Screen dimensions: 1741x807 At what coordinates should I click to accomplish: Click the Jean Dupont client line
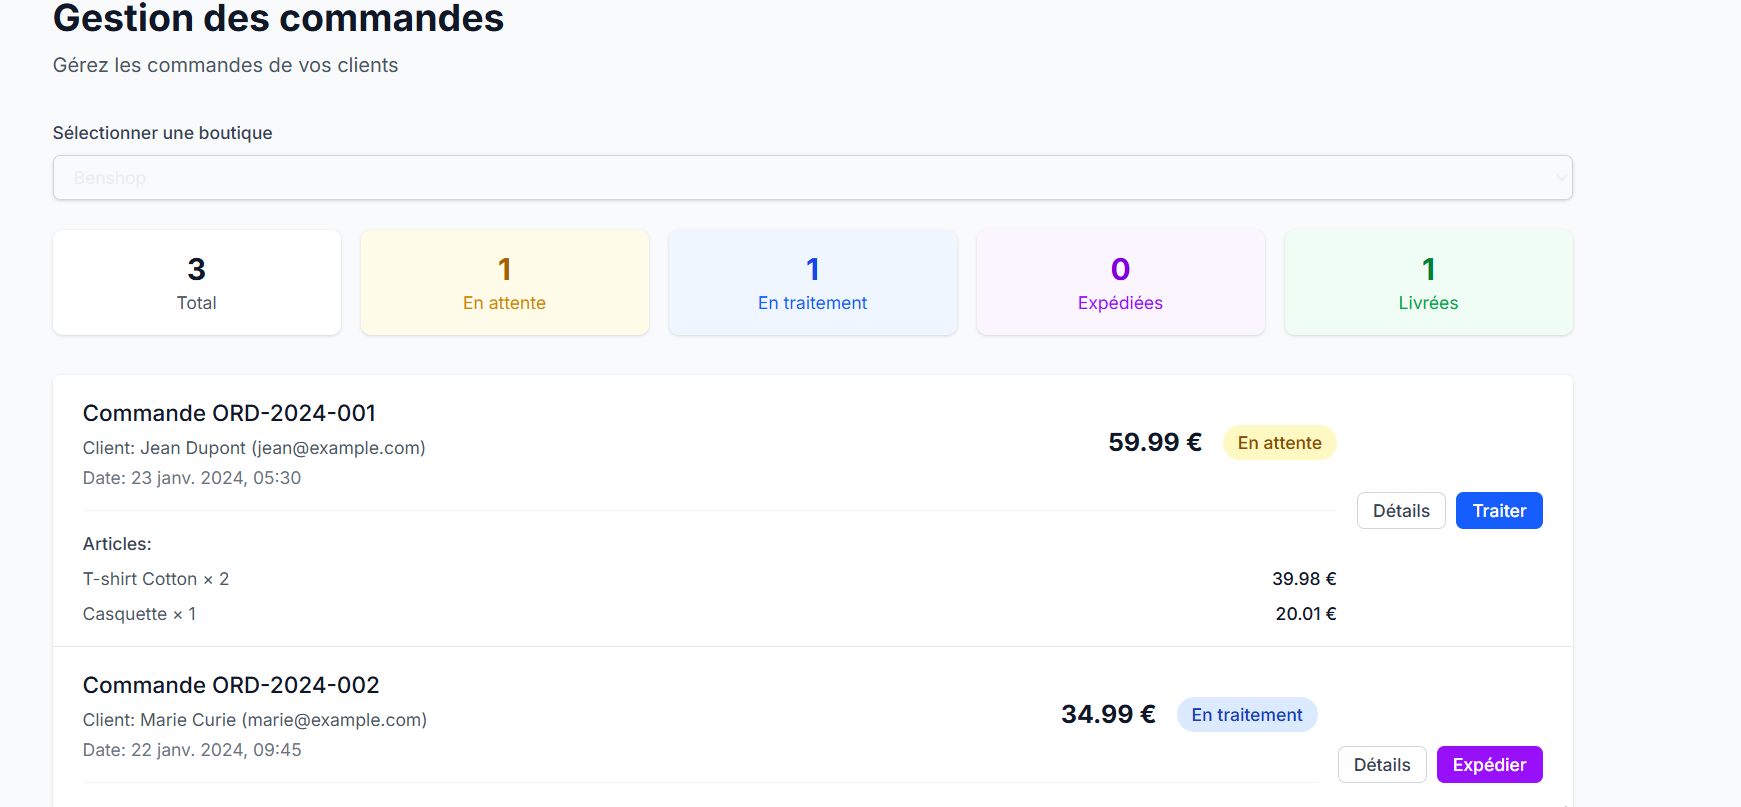pos(254,448)
